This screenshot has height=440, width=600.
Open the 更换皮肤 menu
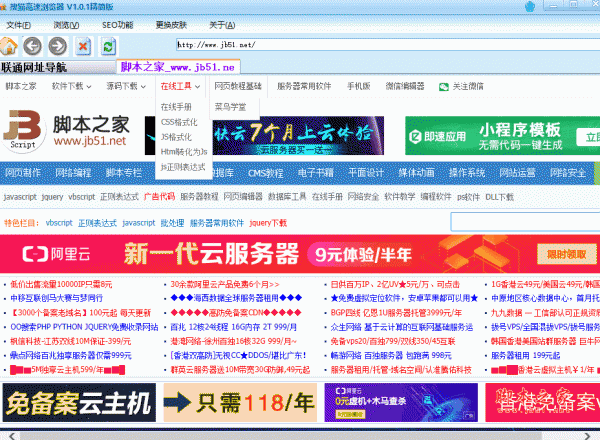tap(171, 25)
